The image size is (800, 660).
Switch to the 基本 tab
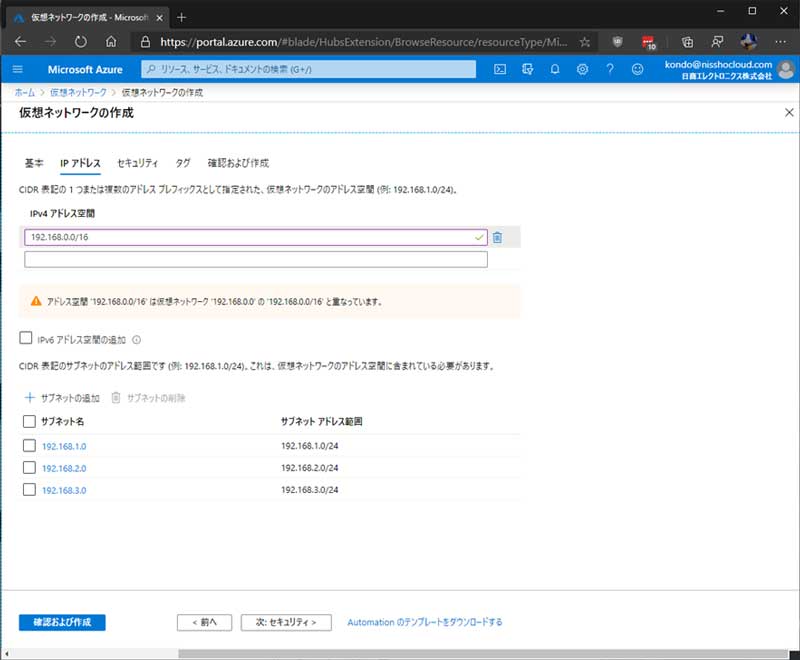[34, 163]
